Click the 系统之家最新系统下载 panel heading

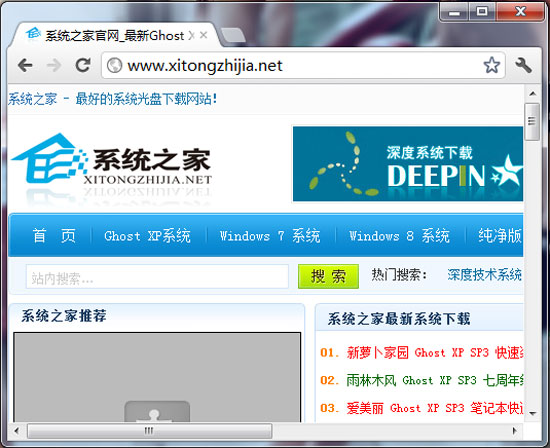(399, 319)
